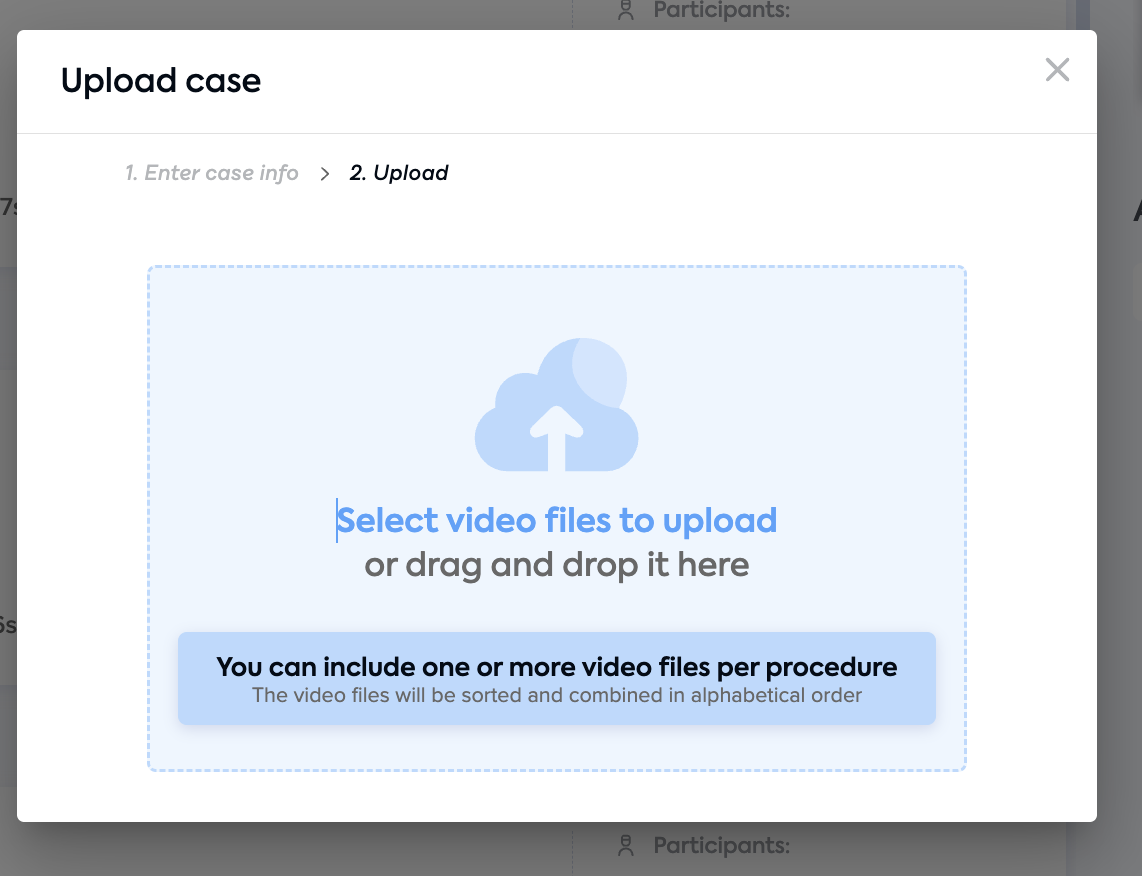Click the dimmed background left of the dialog
The image size is (1142, 876).
click(8, 437)
